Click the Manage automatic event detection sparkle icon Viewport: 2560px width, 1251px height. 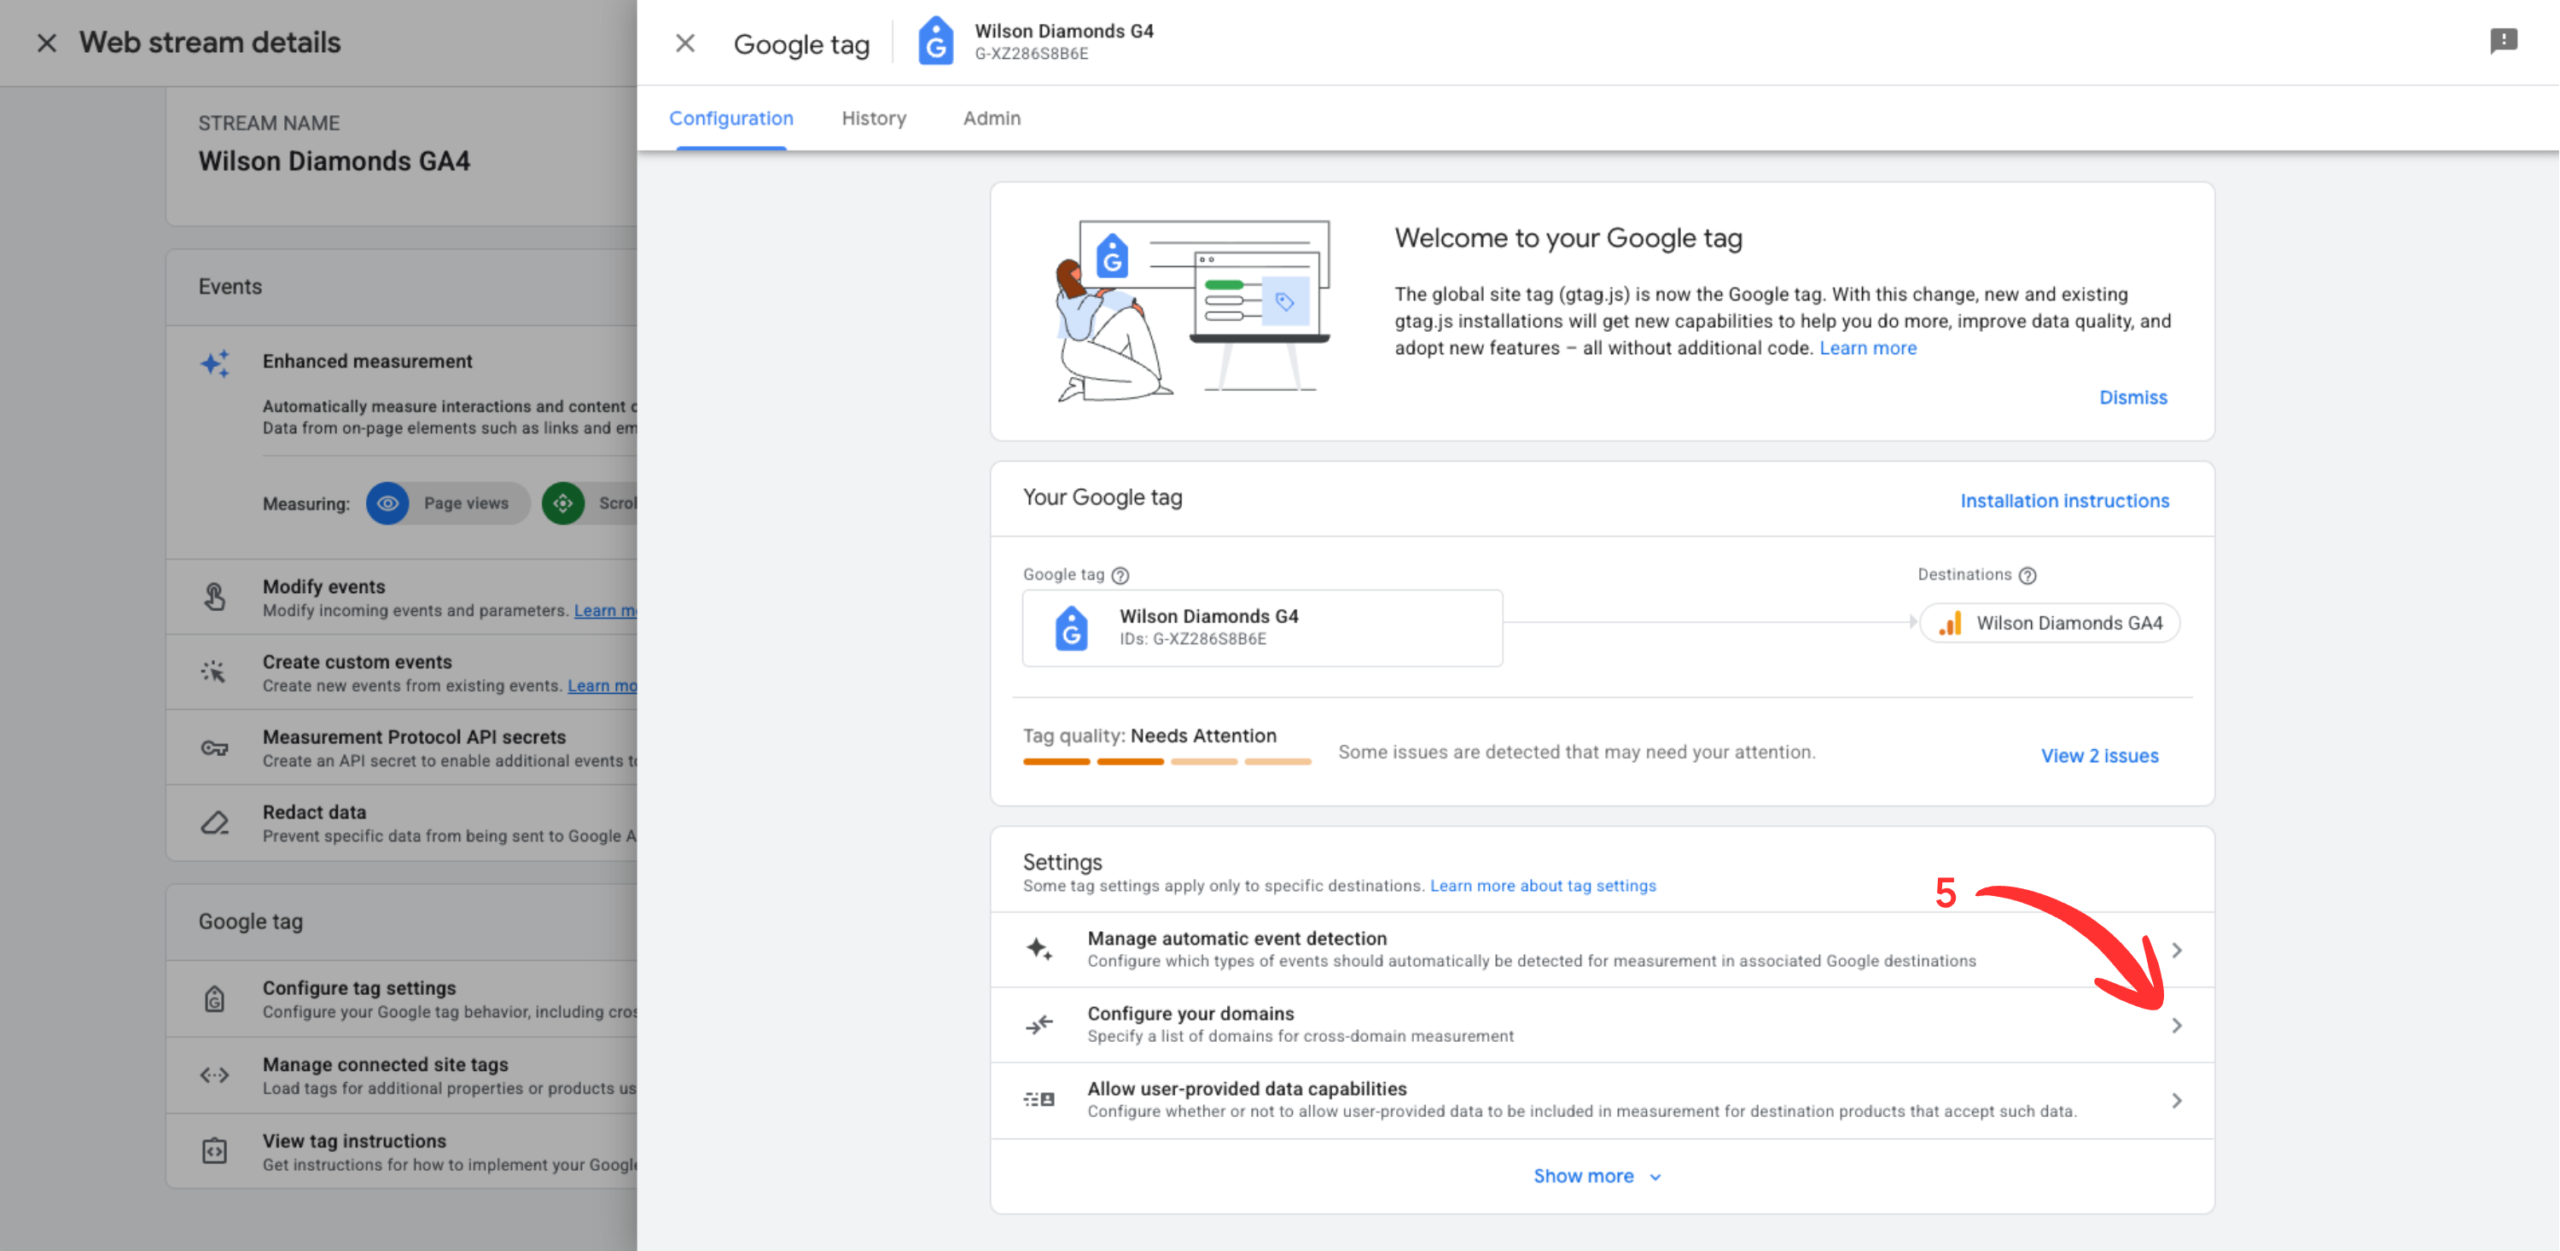tap(1039, 948)
